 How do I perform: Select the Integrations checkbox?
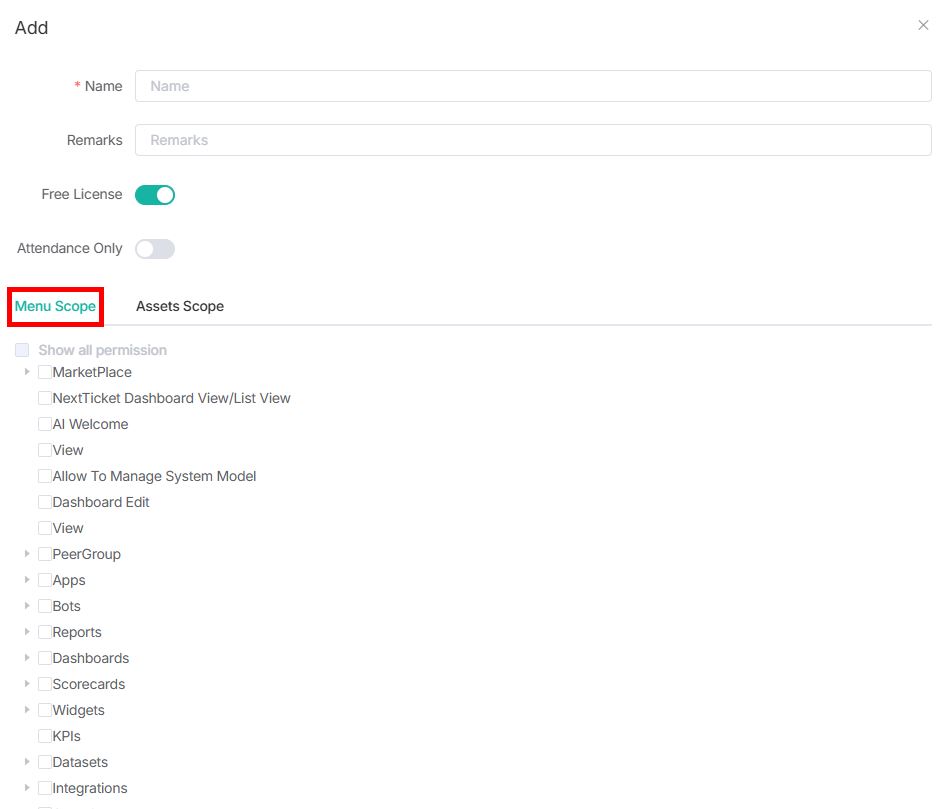click(x=45, y=788)
